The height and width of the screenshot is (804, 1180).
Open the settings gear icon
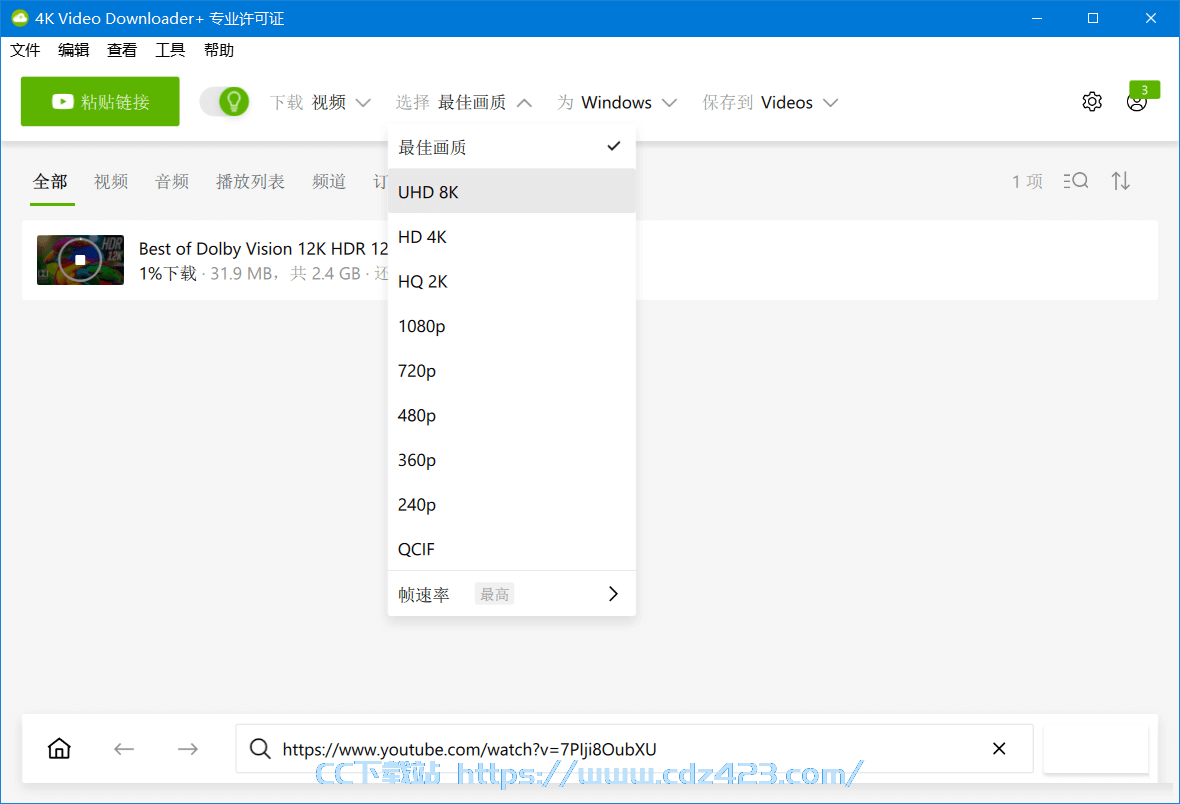1092,102
